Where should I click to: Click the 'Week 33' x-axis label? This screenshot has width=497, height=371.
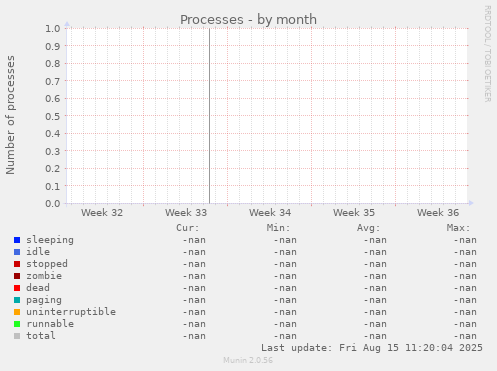[186, 213]
